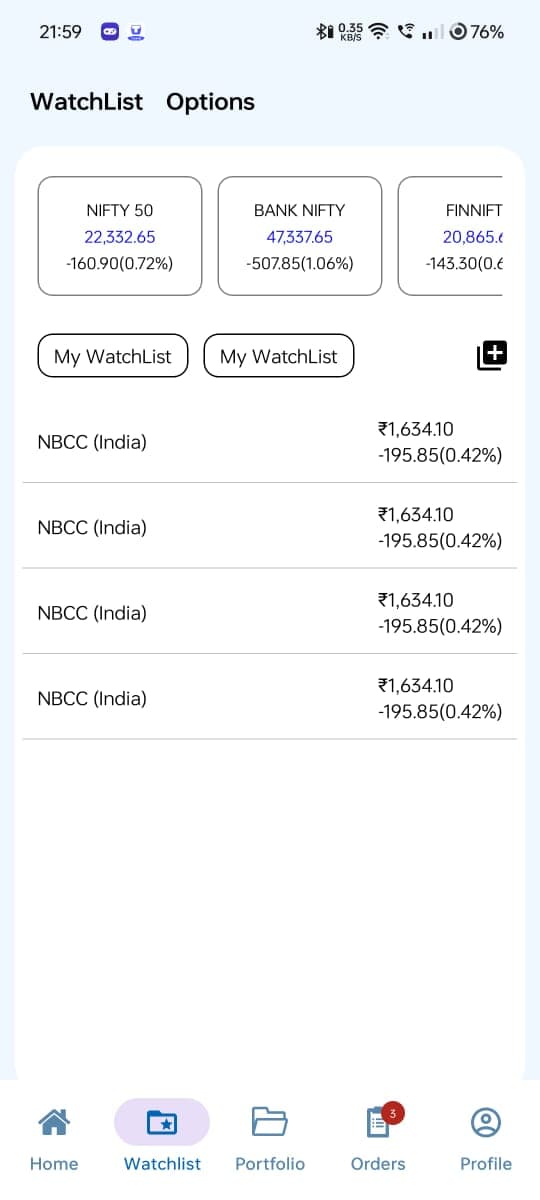Open the NIFTY 50 index card
Image resolution: width=540 pixels, height=1200 pixels.
point(120,236)
